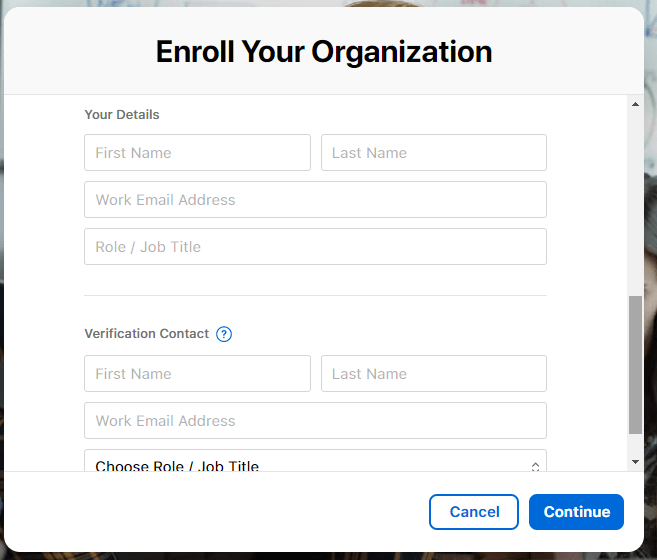Click the Verification Contact section label

pos(147,334)
